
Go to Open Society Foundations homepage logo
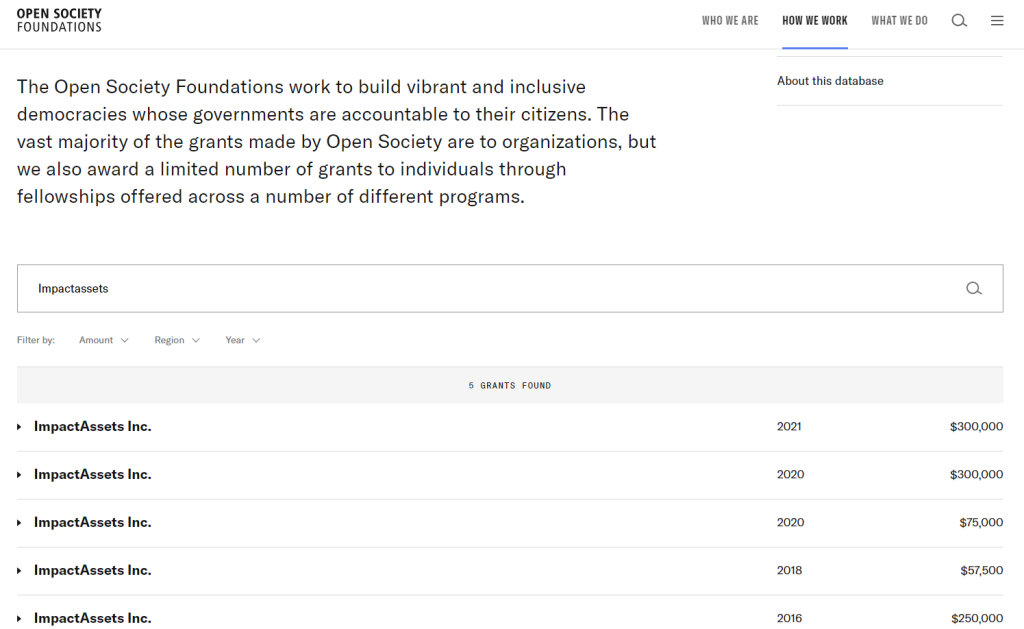click(59, 20)
